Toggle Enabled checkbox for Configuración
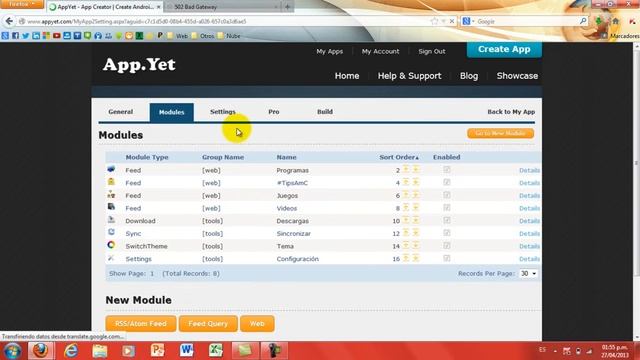The height and width of the screenshot is (360, 640). pyautogui.click(x=447, y=258)
